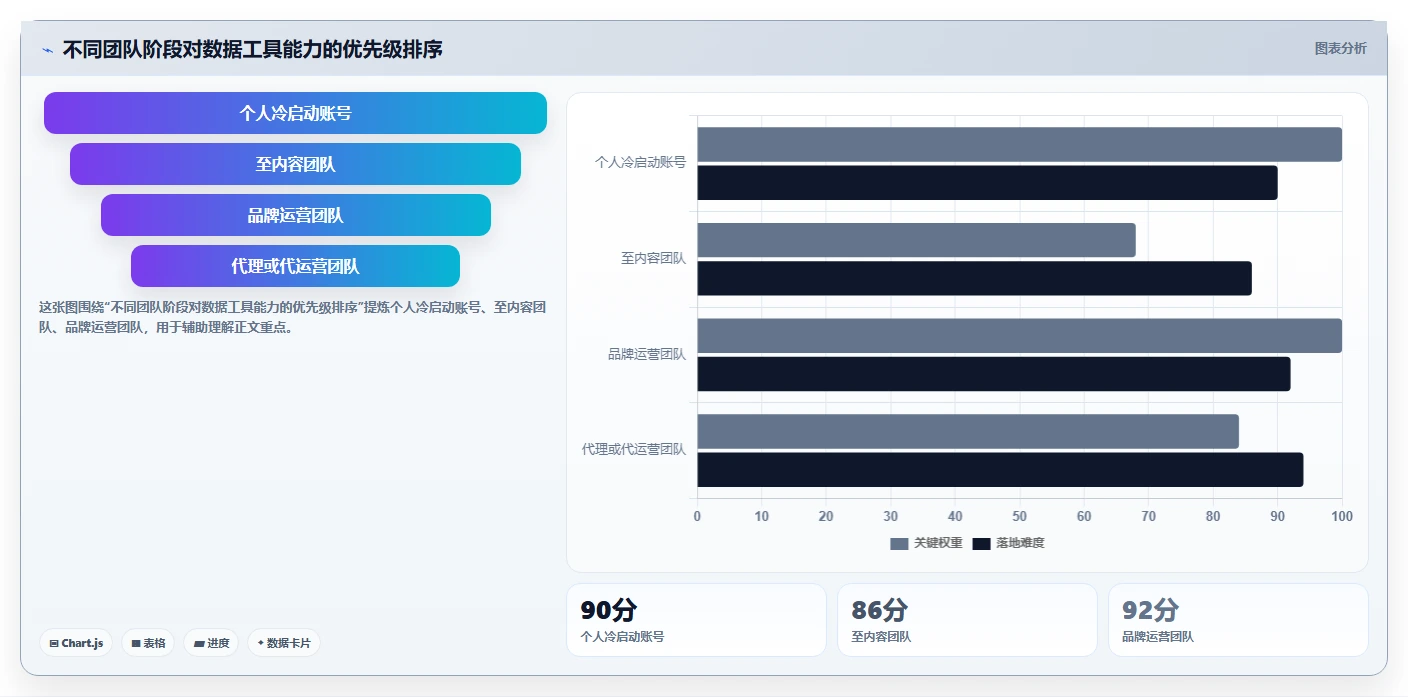Click 至内容团队 落地难度 dark bar
Image resolution: width=1408 pixels, height=697 pixels.
click(974, 278)
